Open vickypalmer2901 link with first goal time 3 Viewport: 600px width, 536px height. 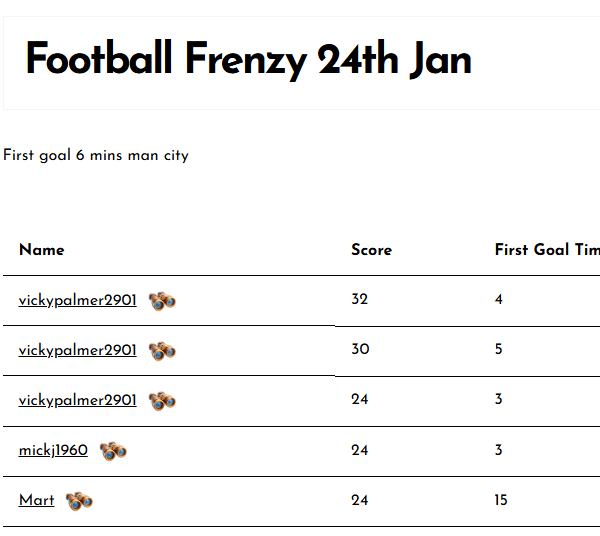point(77,400)
